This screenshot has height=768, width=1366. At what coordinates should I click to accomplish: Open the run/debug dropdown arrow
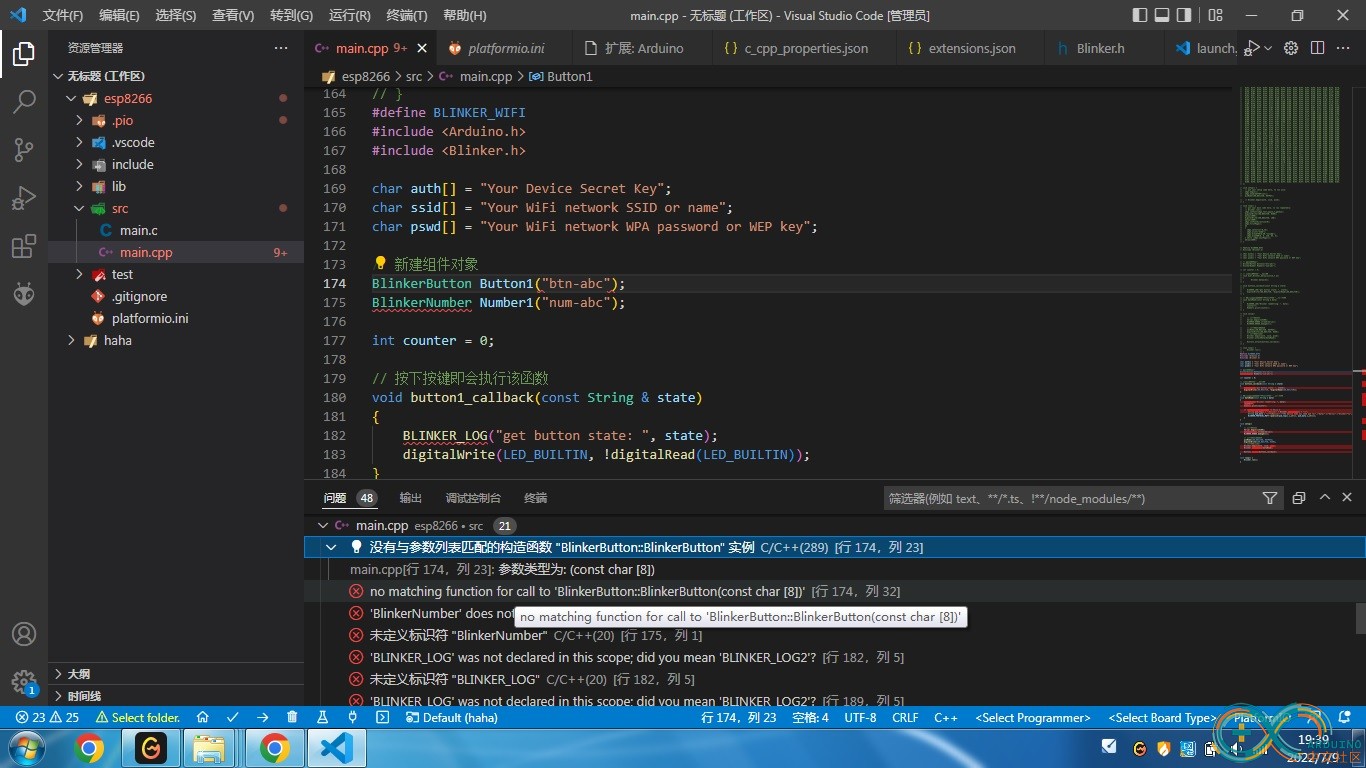[1268, 48]
